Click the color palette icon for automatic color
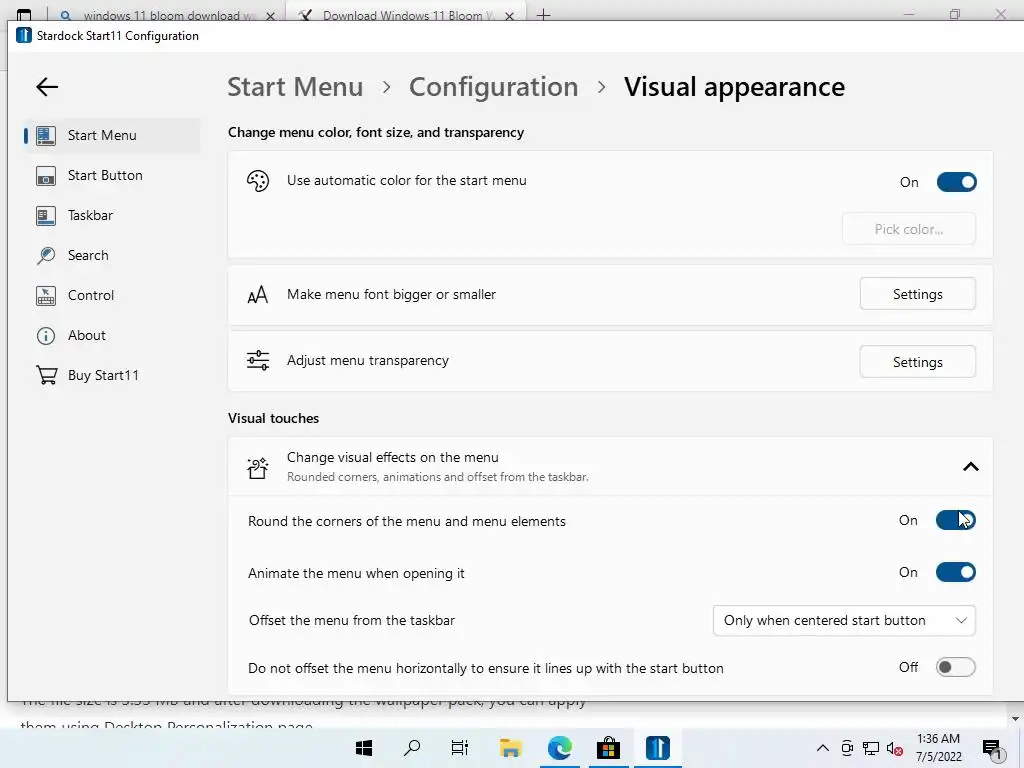The width and height of the screenshot is (1024, 768). point(258,181)
